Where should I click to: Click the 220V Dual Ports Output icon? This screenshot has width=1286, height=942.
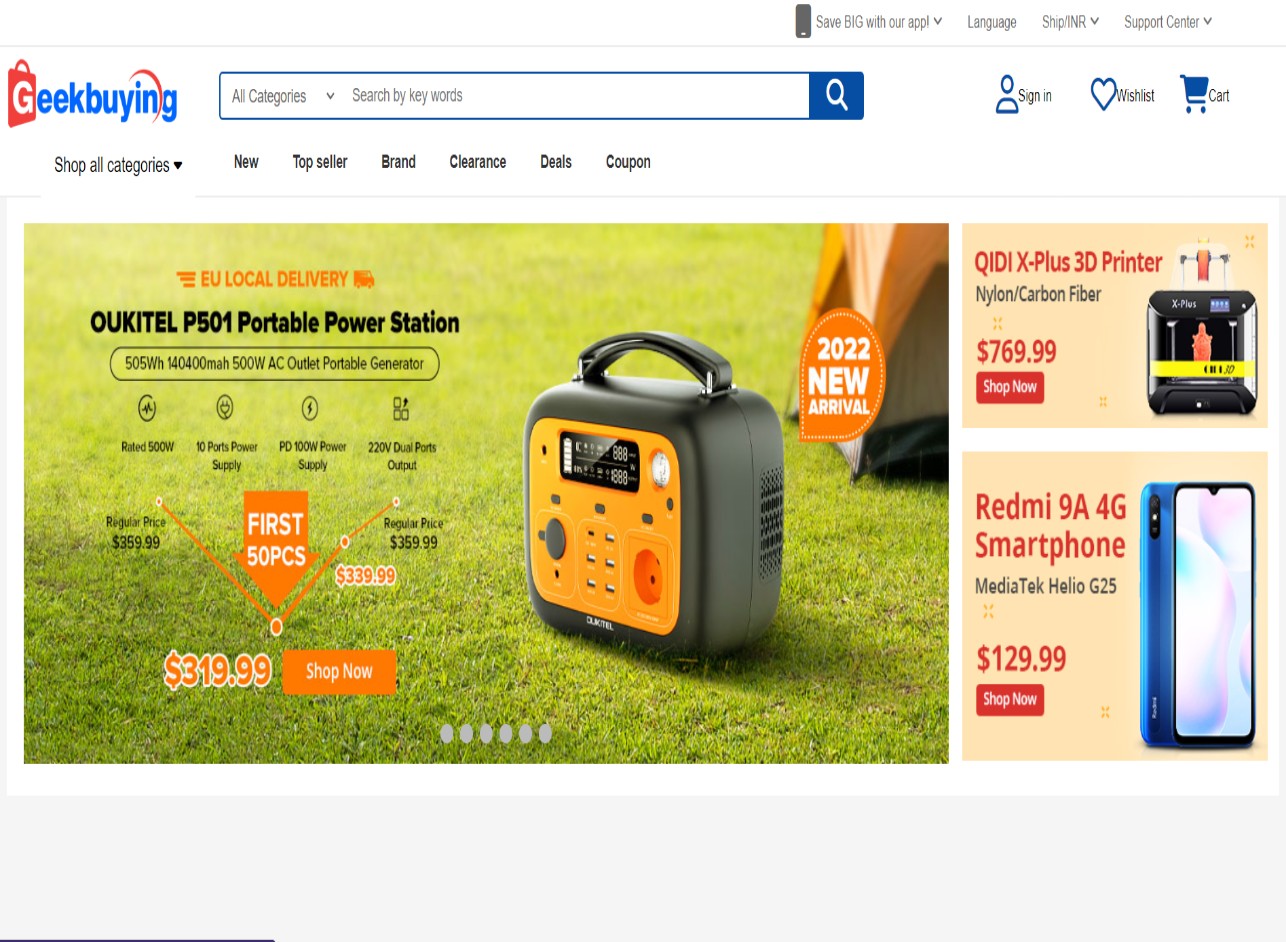coord(401,408)
